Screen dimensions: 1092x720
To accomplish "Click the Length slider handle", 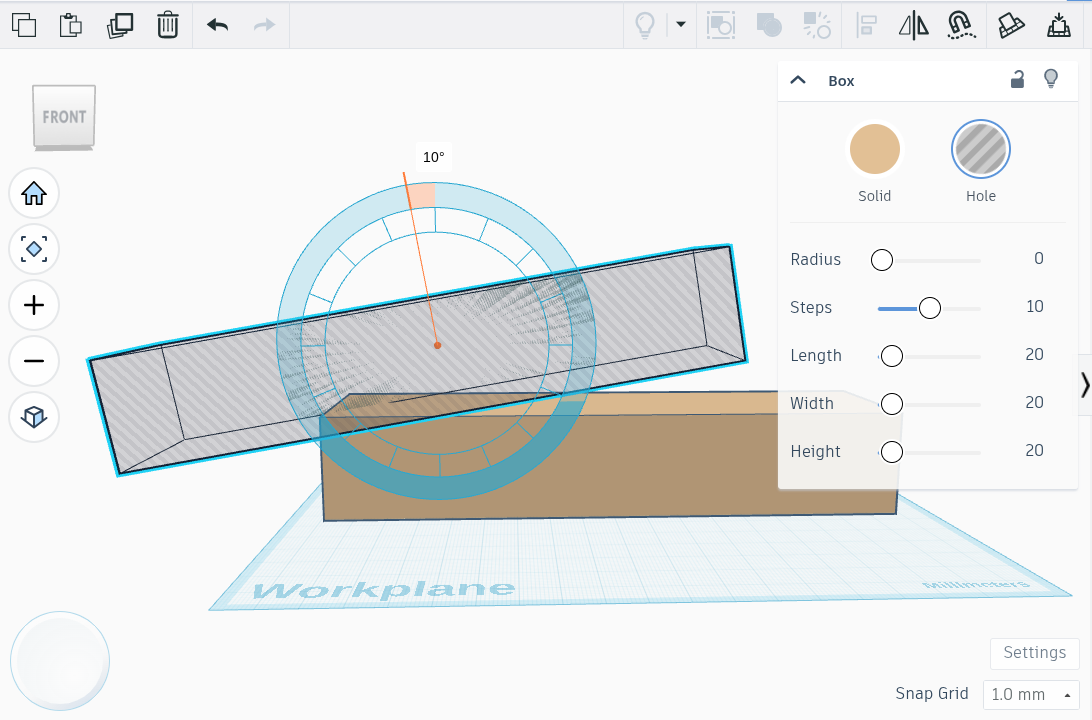I will pos(891,356).
